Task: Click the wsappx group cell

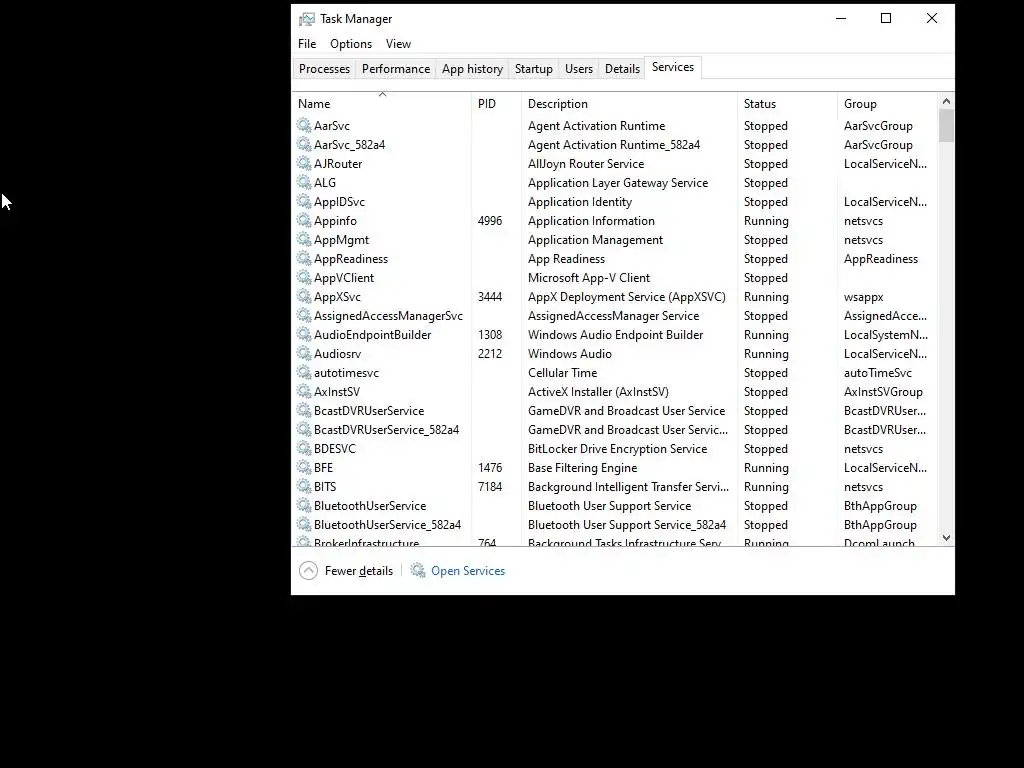Action: pos(863,296)
